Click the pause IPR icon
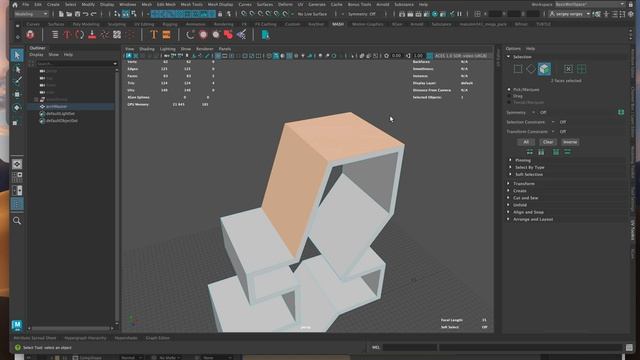Image resolution: width=640 pixels, height=360 pixels. click(460, 14)
